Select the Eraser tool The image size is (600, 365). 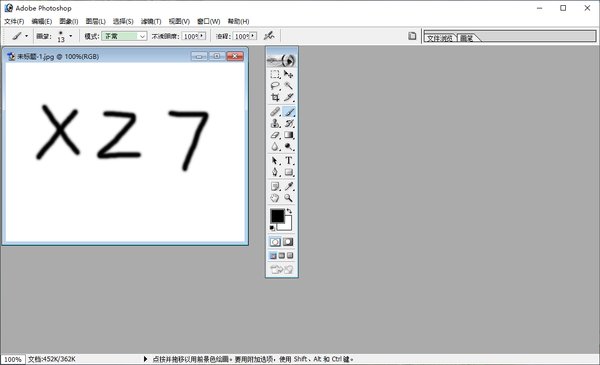pos(275,135)
